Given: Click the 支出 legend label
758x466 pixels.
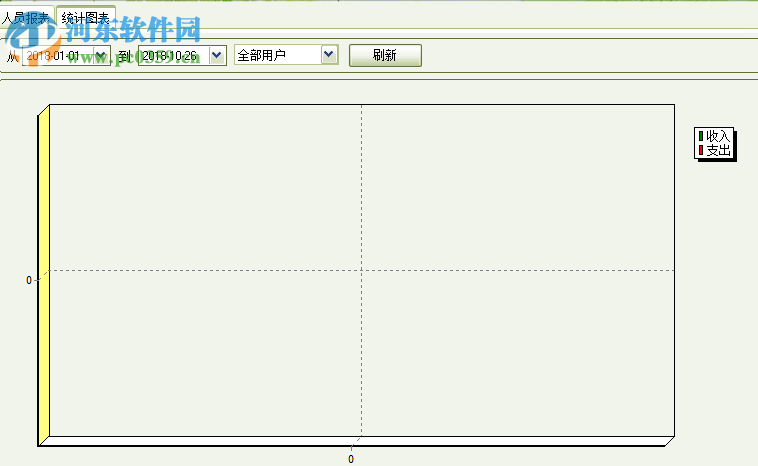Looking at the screenshot, I should 718,150.
